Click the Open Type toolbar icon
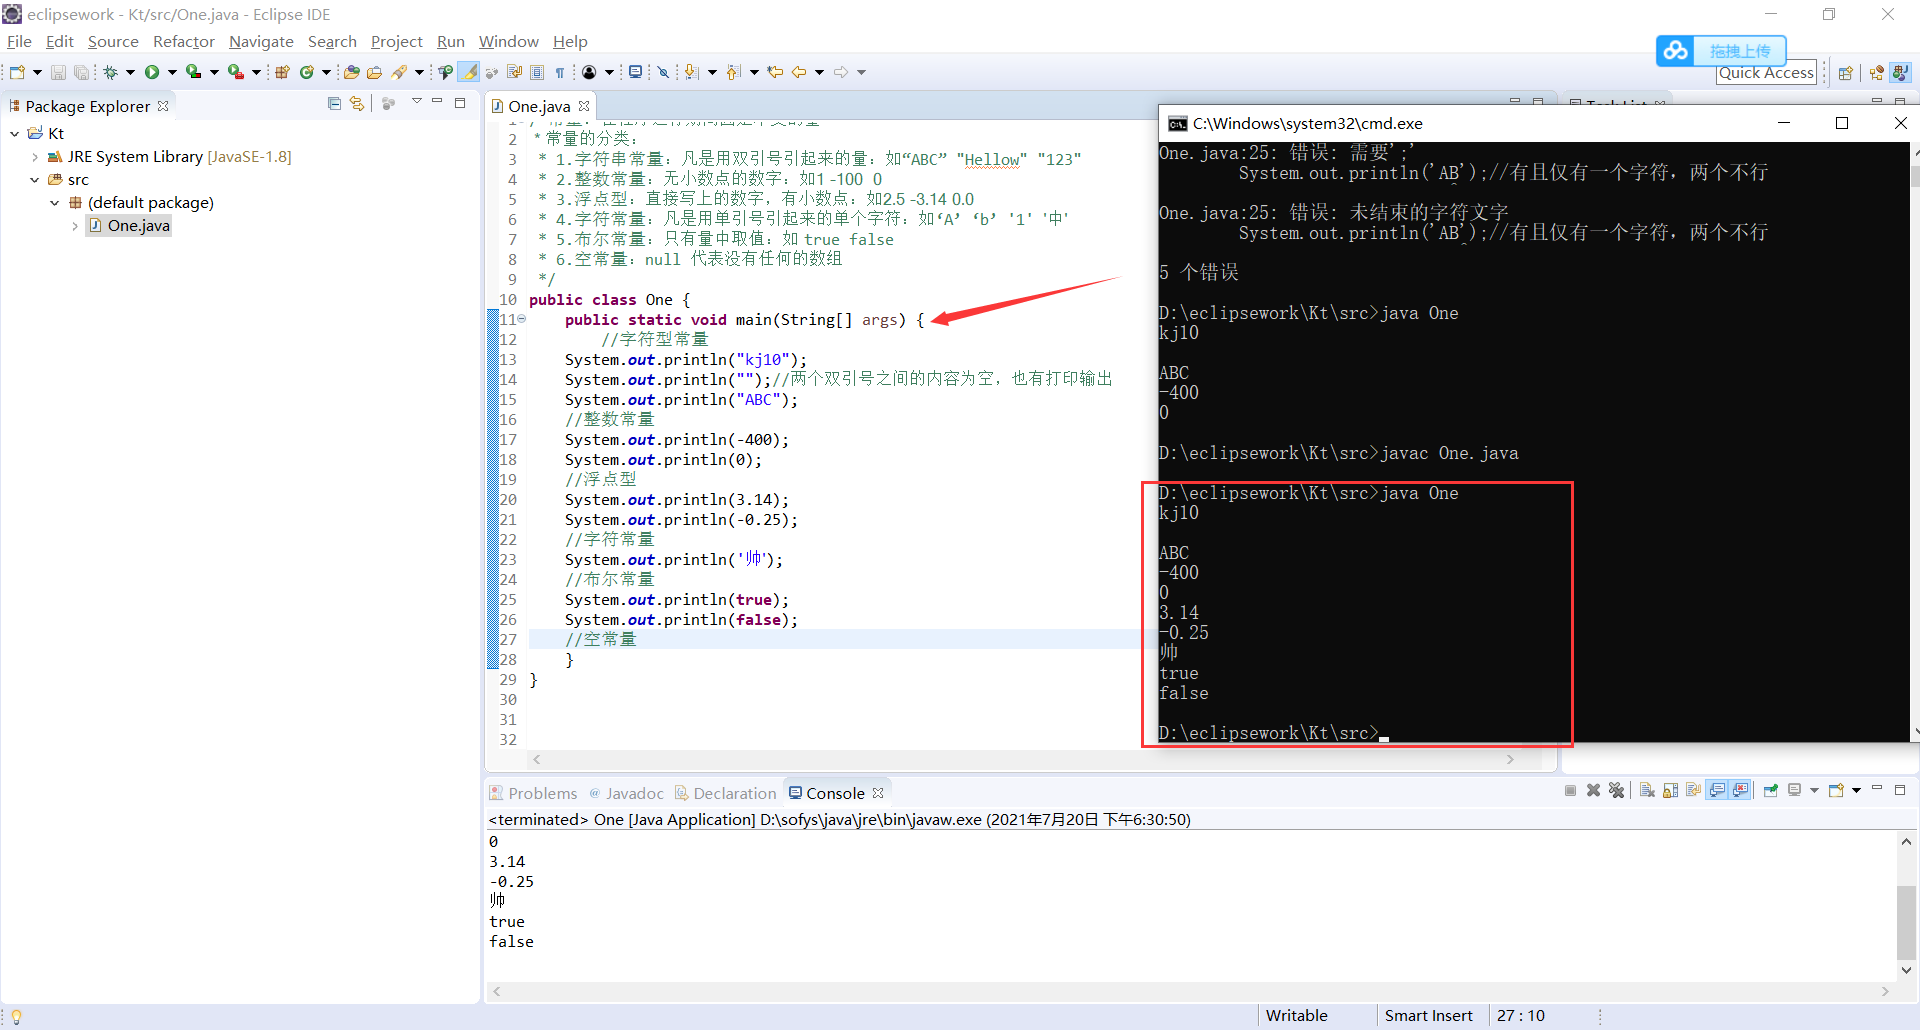The height and width of the screenshot is (1030, 1920). coord(351,72)
